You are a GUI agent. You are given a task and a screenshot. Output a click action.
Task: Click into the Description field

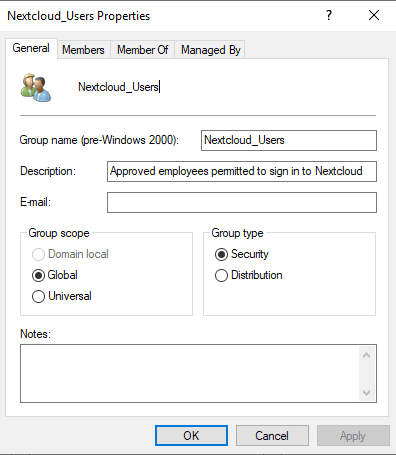click(242, 171)
